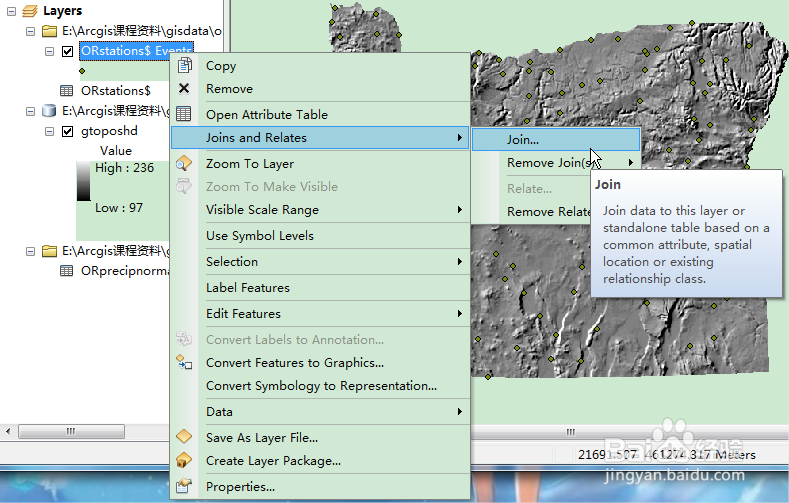The height and width of the screenshot is (503, 789).
Task: Open the Joins and Relates submenu
Action: tap(320, 137)
